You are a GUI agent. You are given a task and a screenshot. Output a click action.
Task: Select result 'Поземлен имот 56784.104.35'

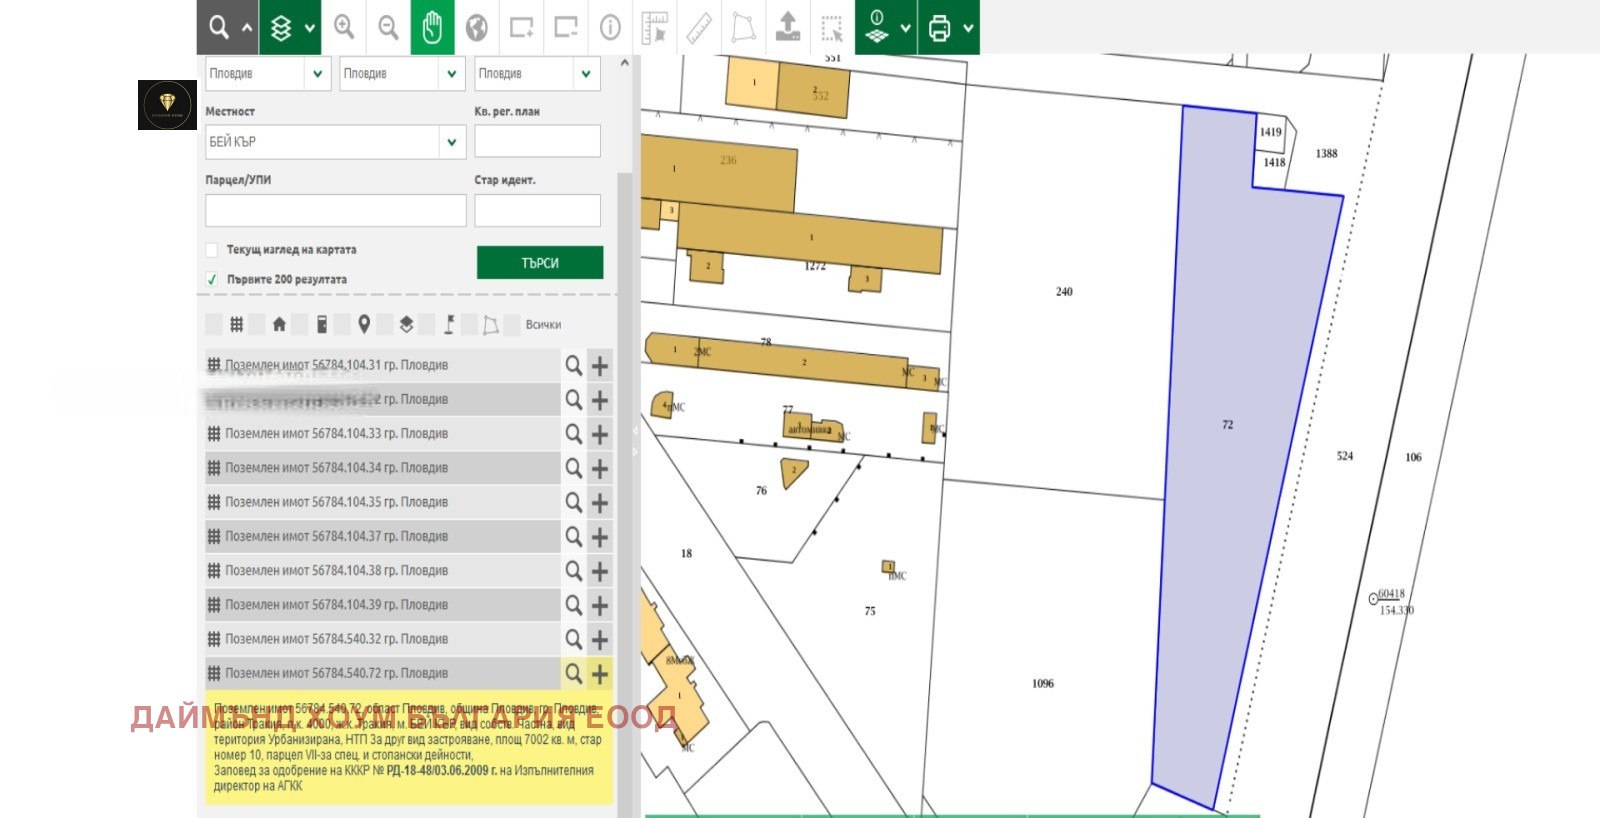tap(336, 502)
